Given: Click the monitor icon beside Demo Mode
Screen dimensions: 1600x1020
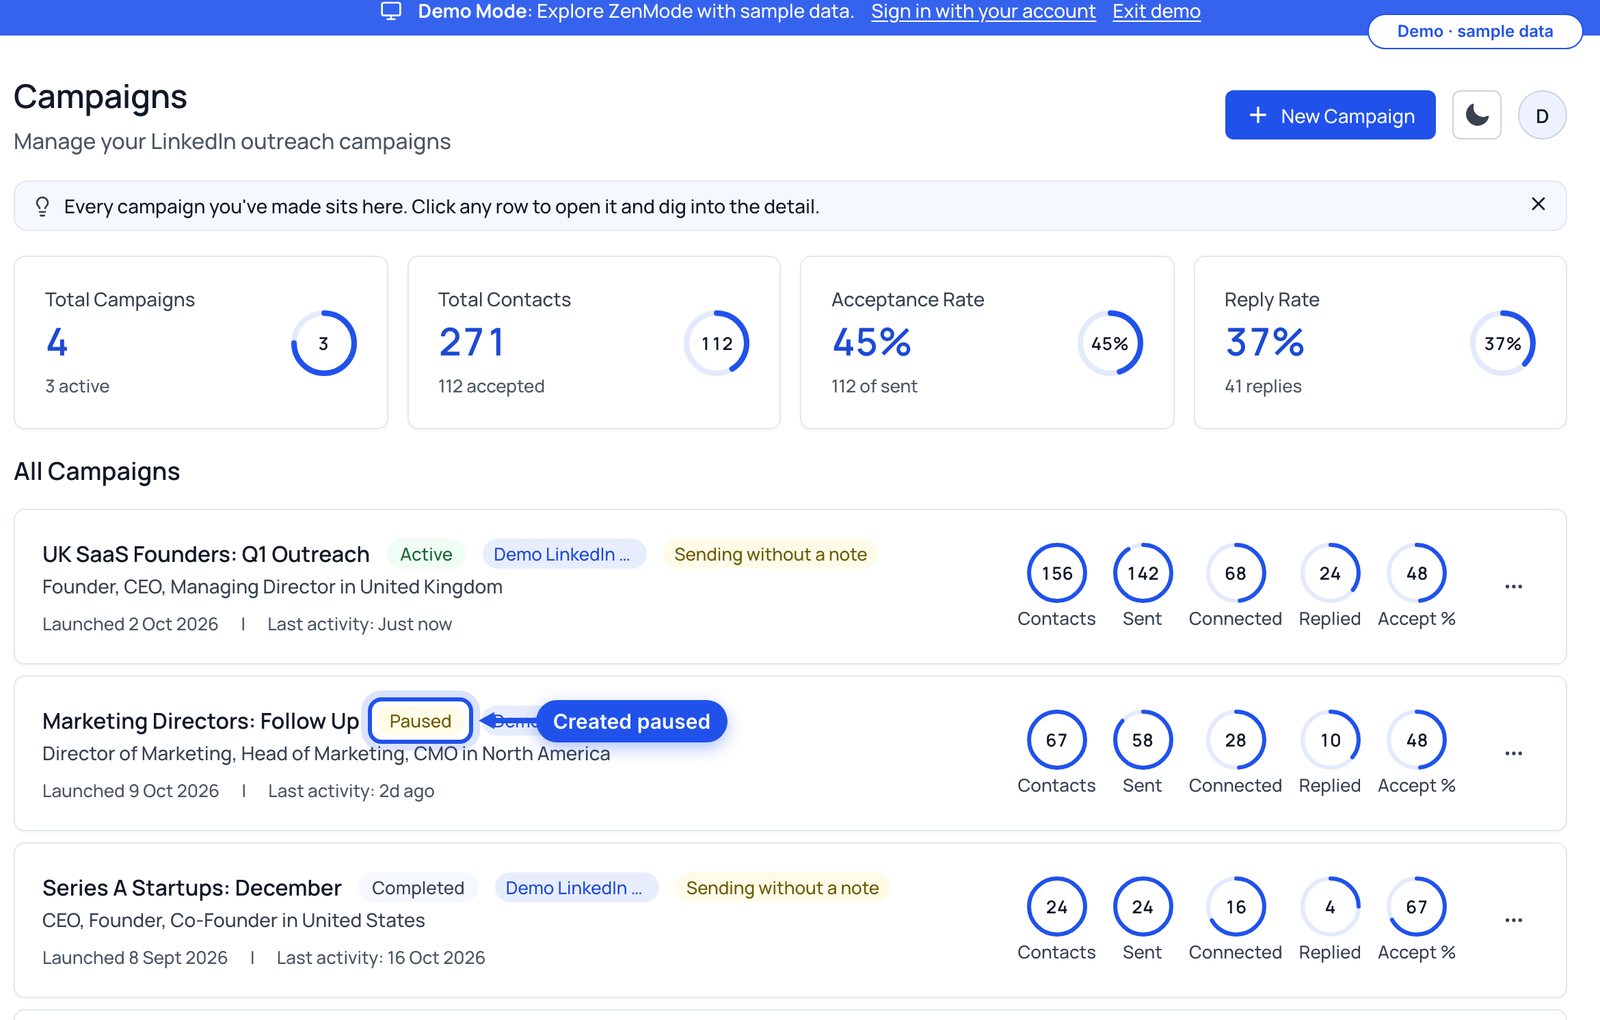Looking at the screenshot, I should (x=391, y=11).
